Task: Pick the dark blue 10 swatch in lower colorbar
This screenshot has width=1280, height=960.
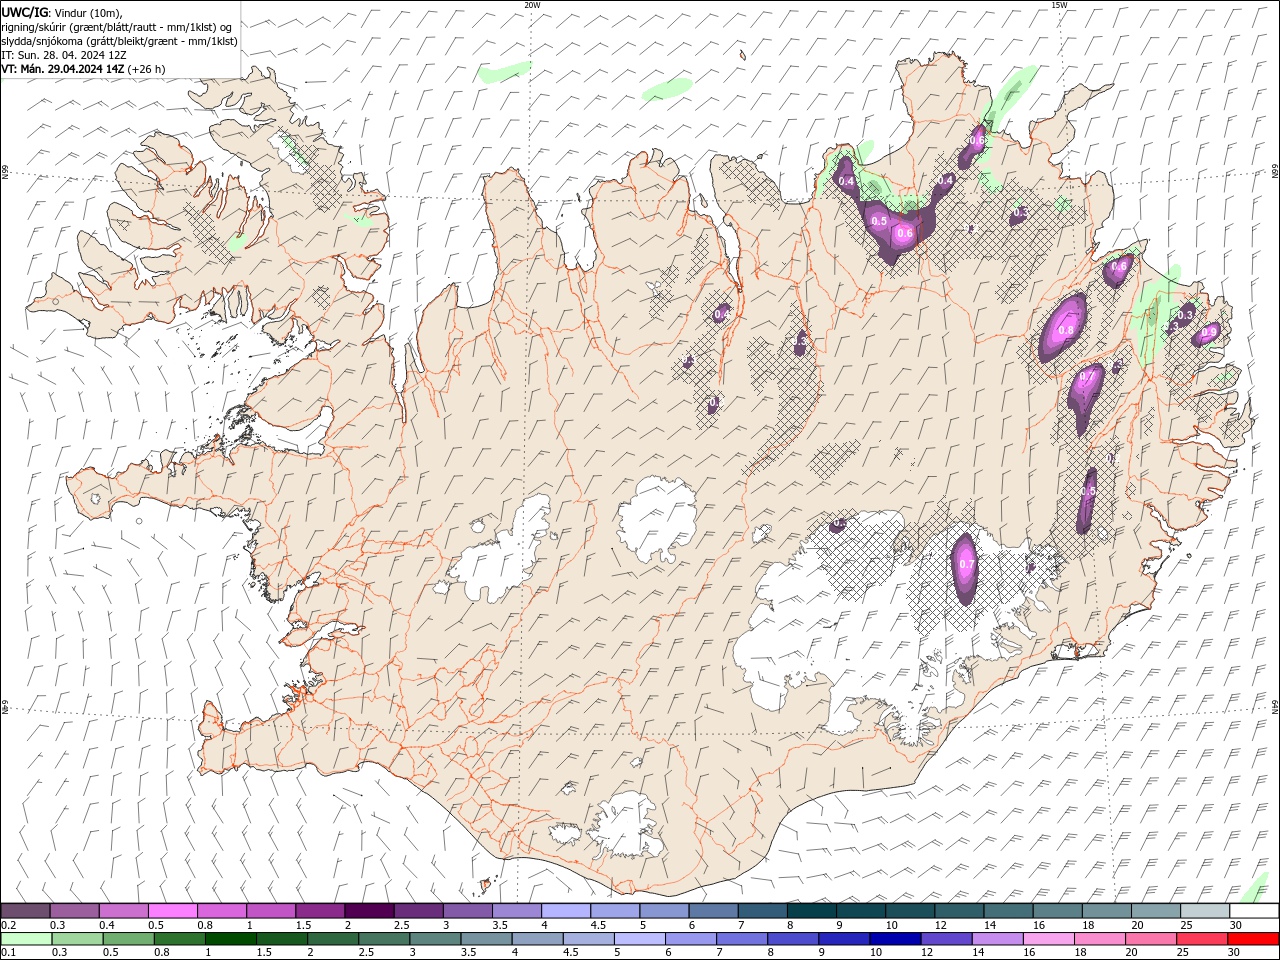Action: click(894, 938)
